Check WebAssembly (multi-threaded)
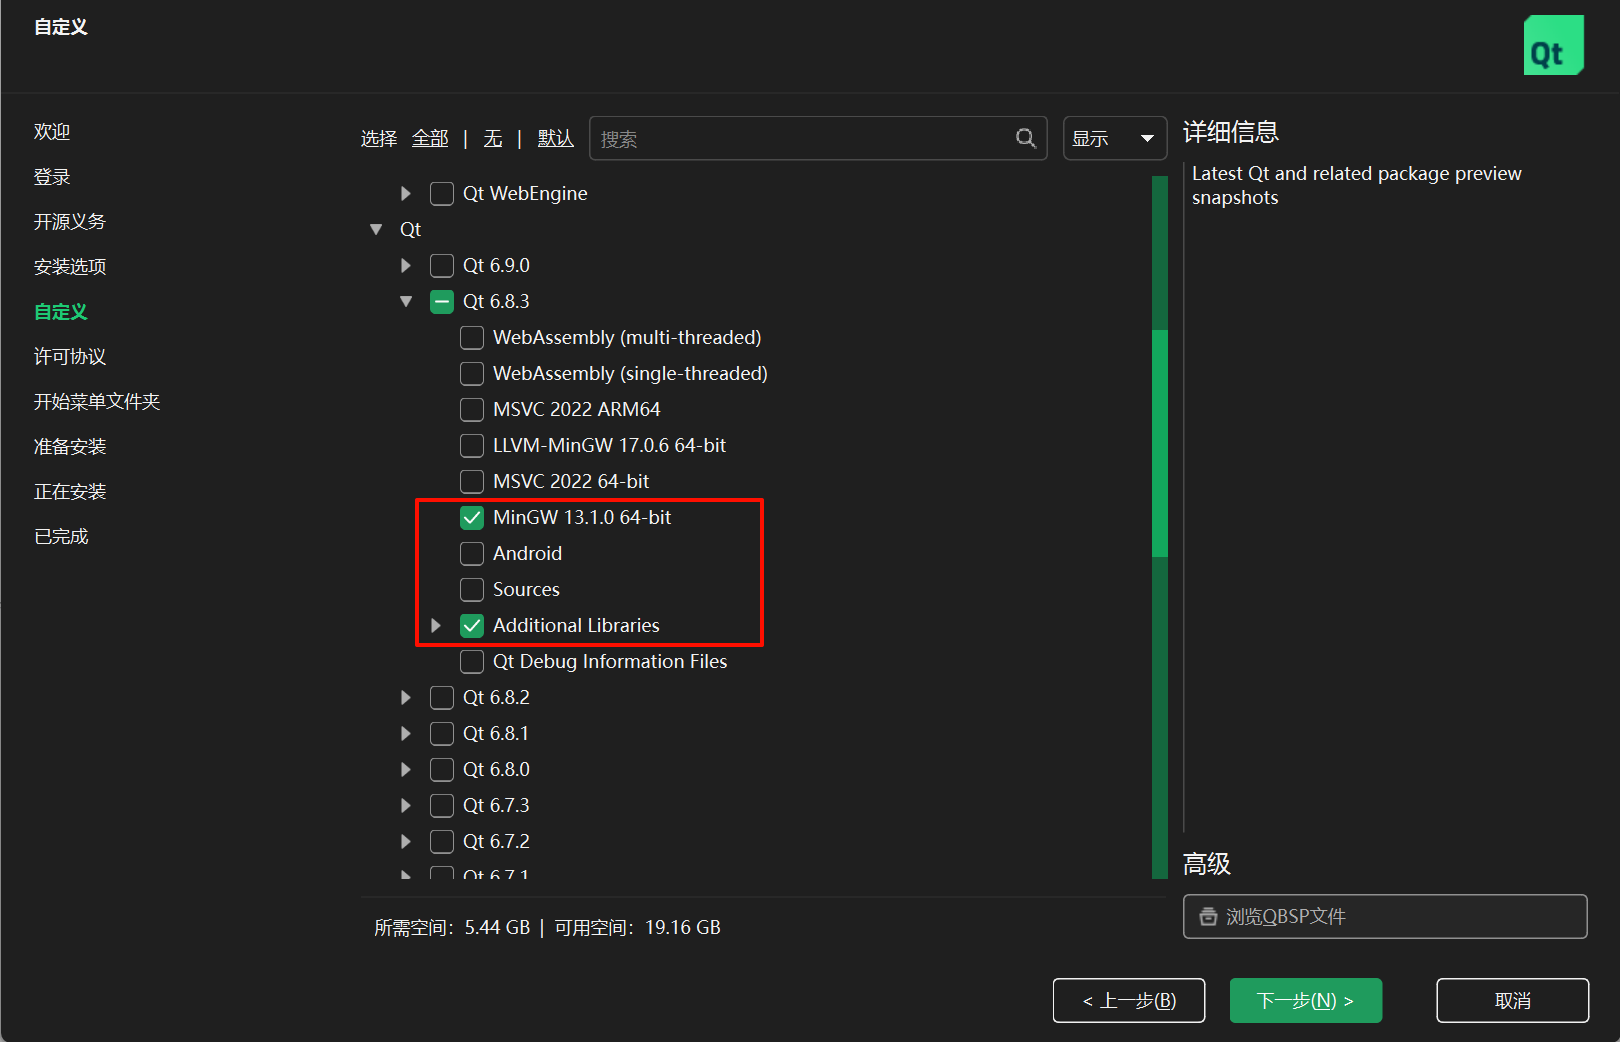The height and width of the screenshot is (1042, 1620). click(471, 337)
